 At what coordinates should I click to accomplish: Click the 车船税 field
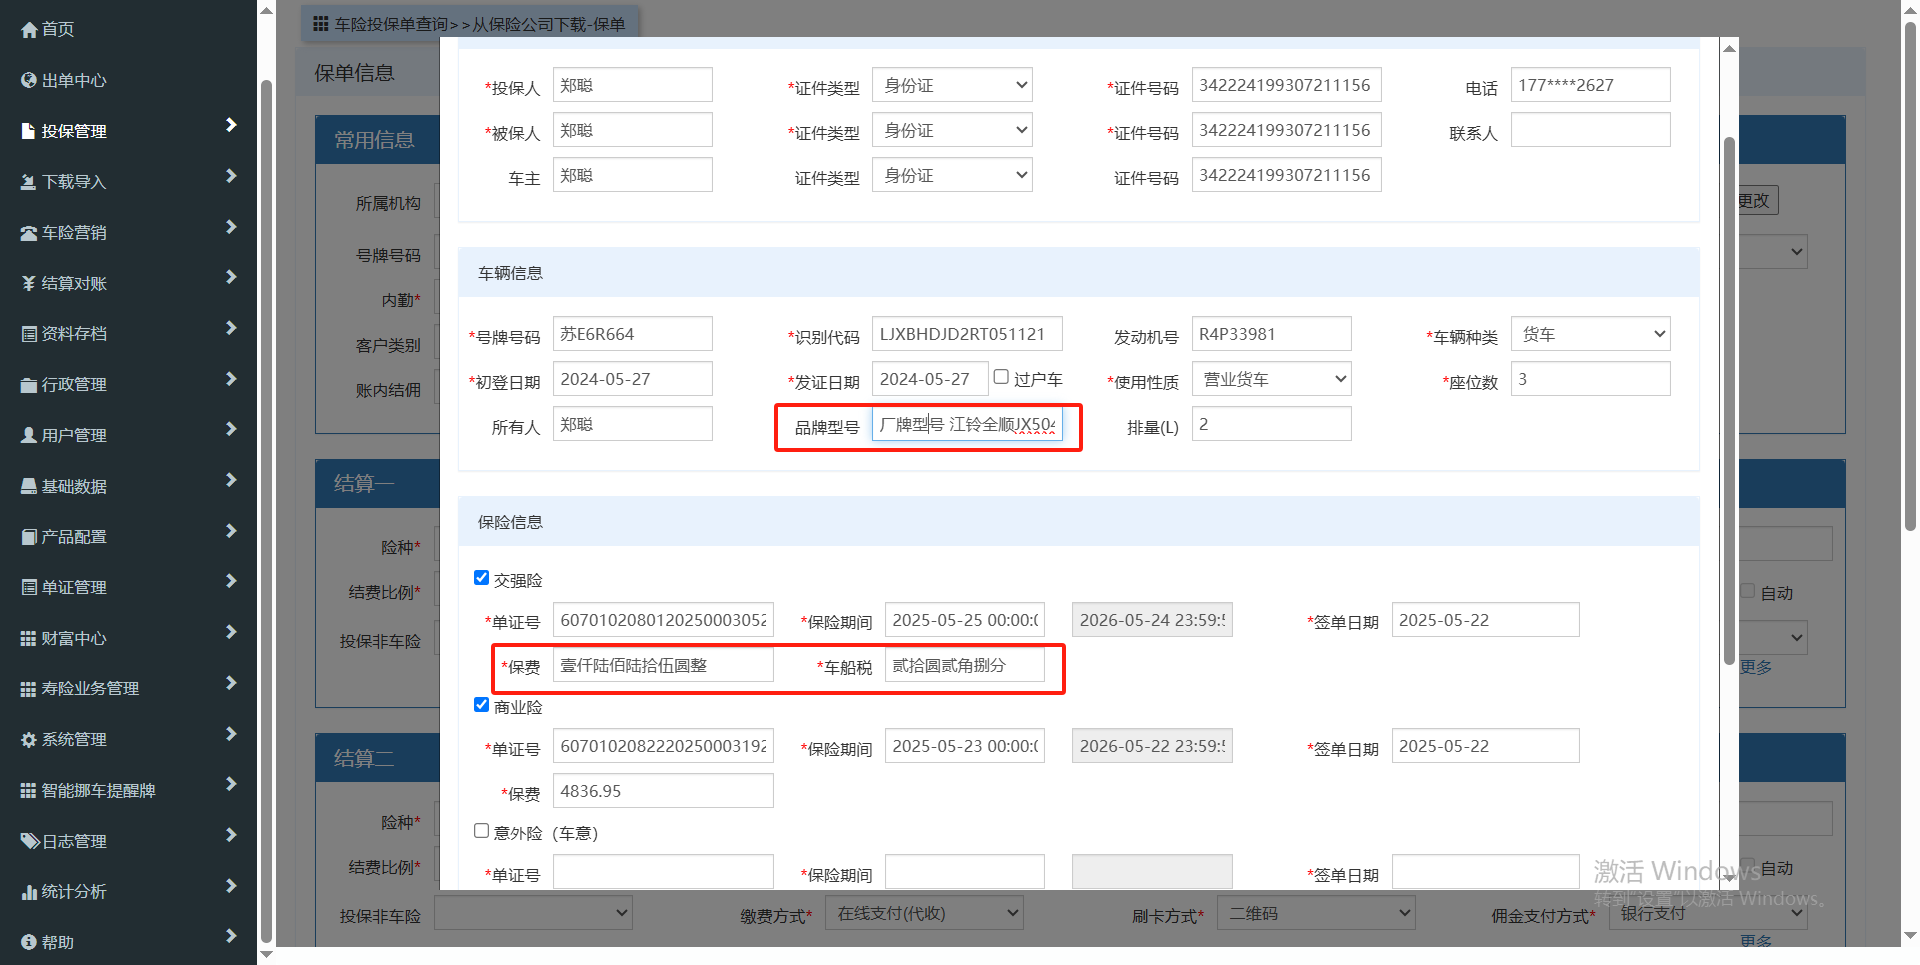pyautogui.click(x=965, y=665)
